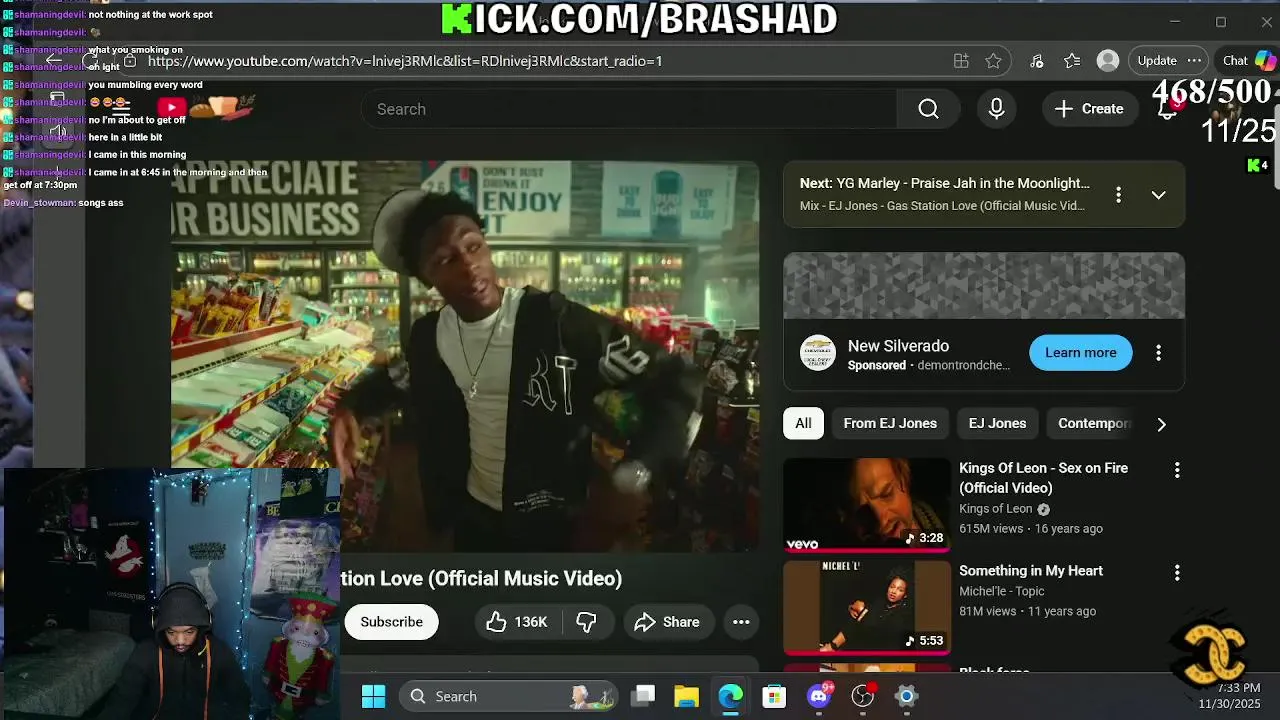Open Something in My Heart thumbnail
This screenshot has height=720, width=1280.
tap(867, 607)
